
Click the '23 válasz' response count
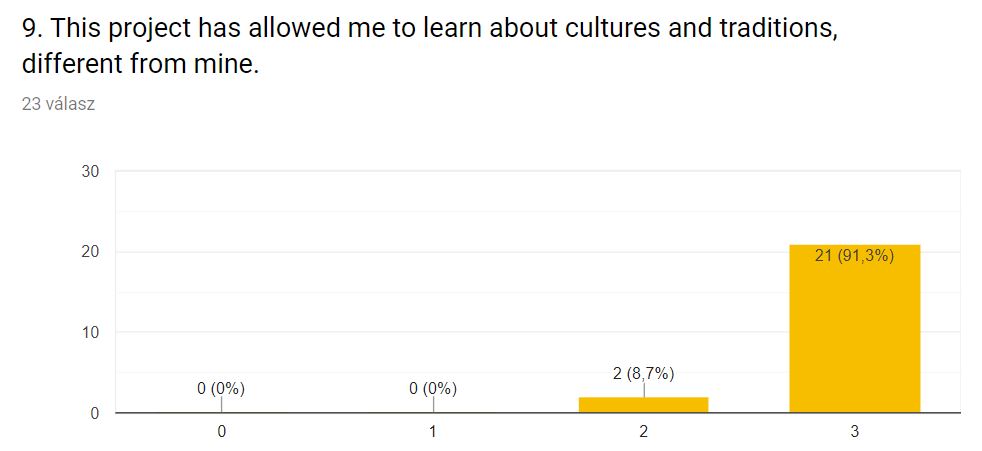tap(58, 104)
